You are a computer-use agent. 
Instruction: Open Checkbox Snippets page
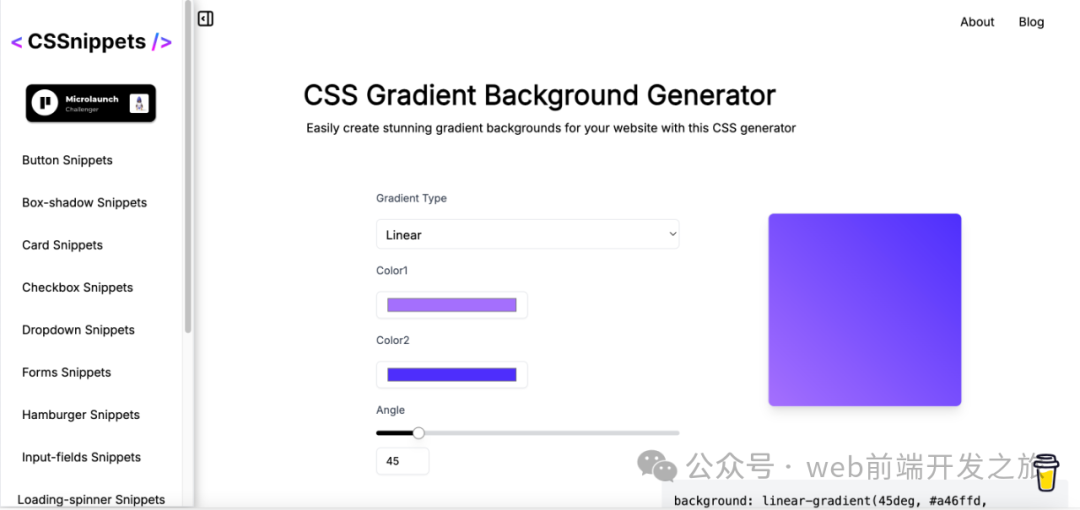point(77,288)
